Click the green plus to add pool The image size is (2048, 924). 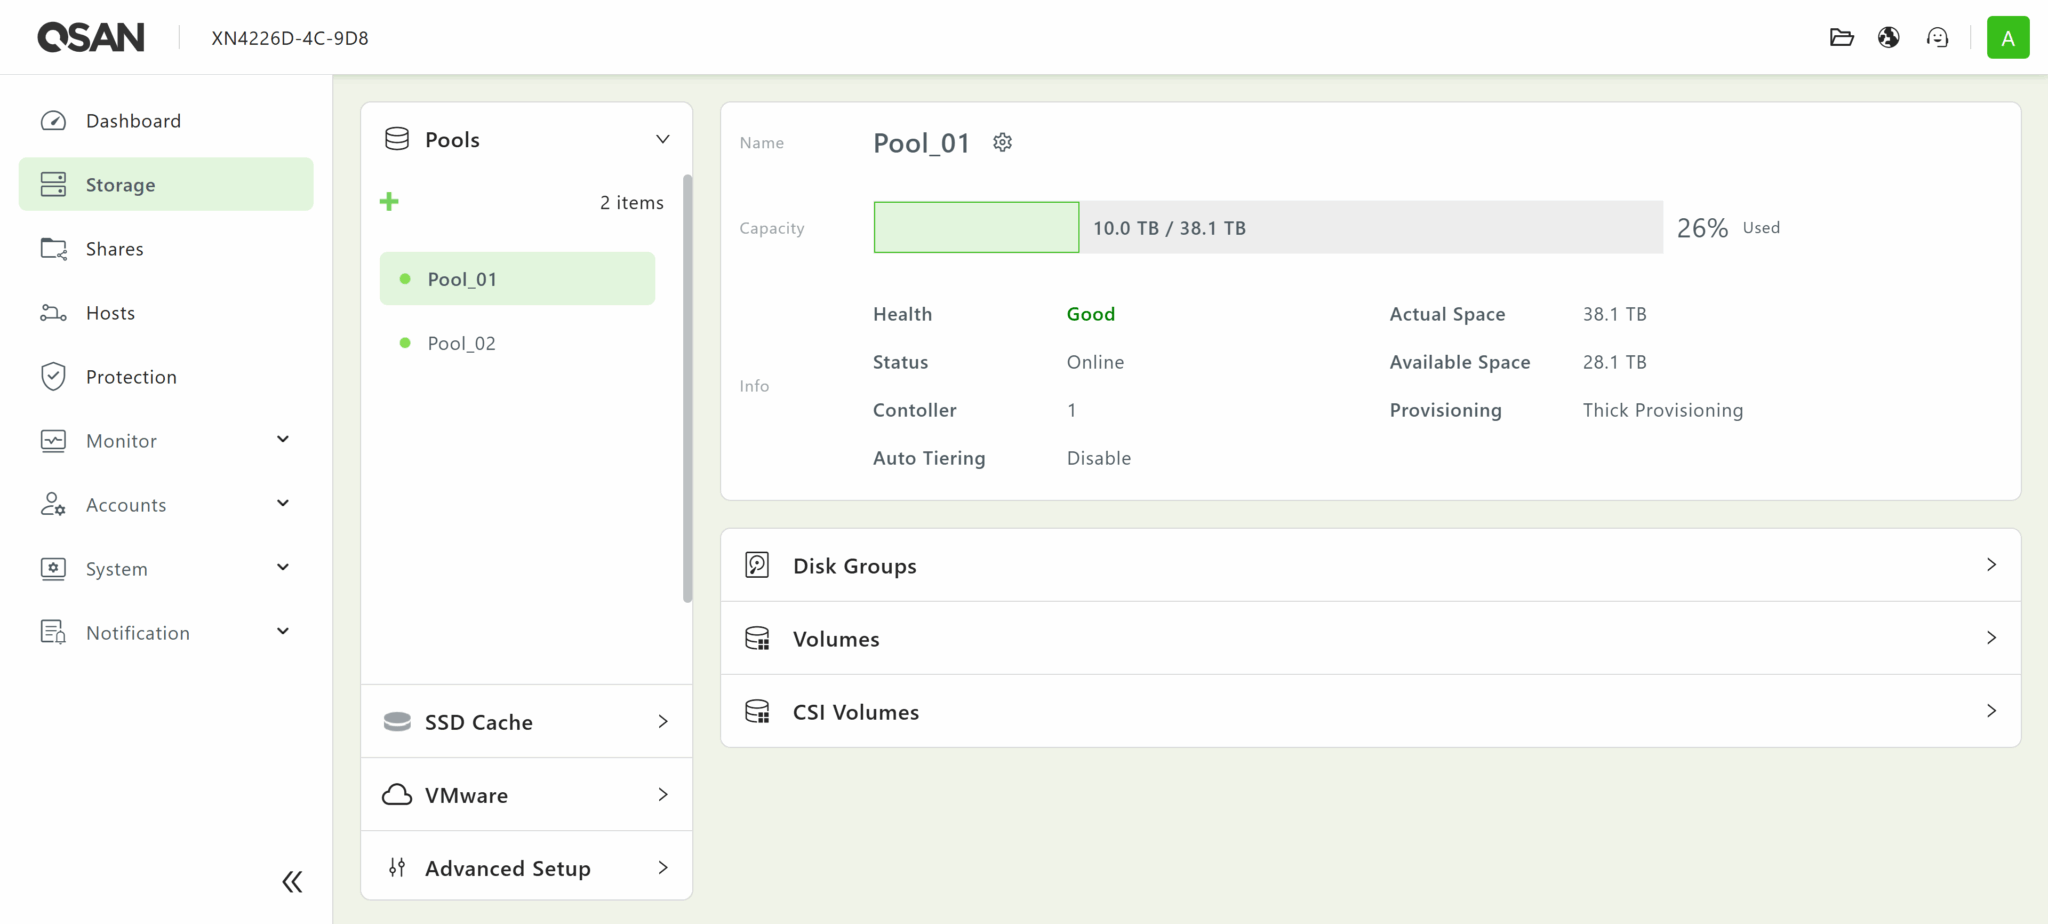[389, 202]
